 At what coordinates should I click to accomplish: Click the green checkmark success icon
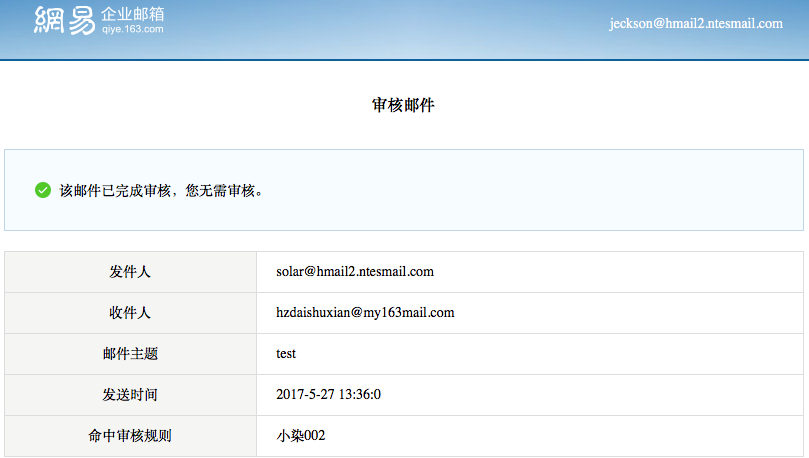(43, 190)
